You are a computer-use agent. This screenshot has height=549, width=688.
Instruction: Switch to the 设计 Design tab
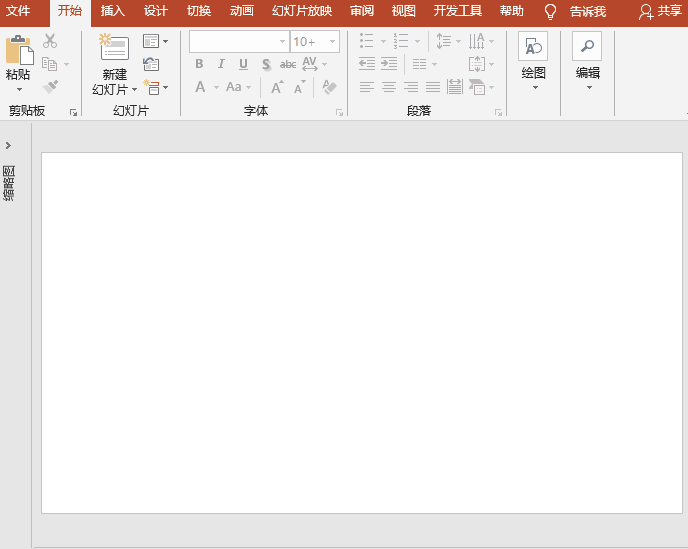(x=156, y=11)
